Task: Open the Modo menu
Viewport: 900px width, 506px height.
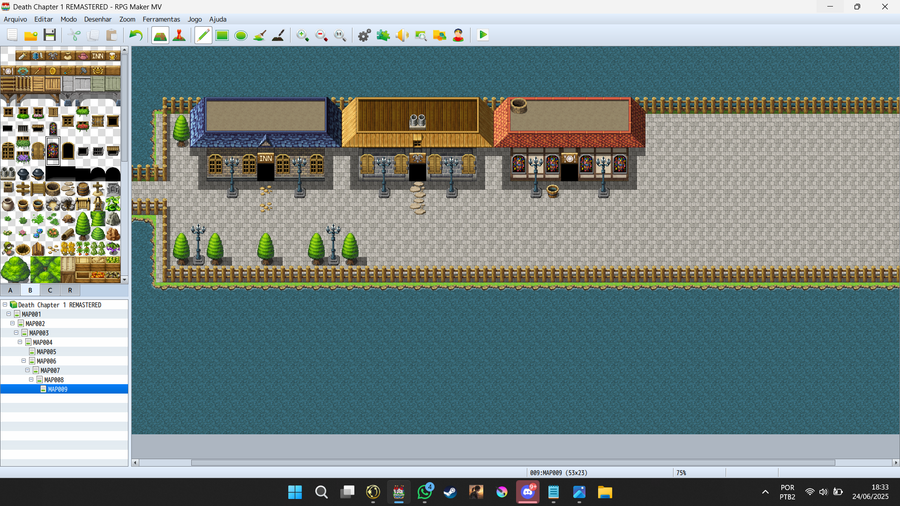Action: [x=68, y=19]
